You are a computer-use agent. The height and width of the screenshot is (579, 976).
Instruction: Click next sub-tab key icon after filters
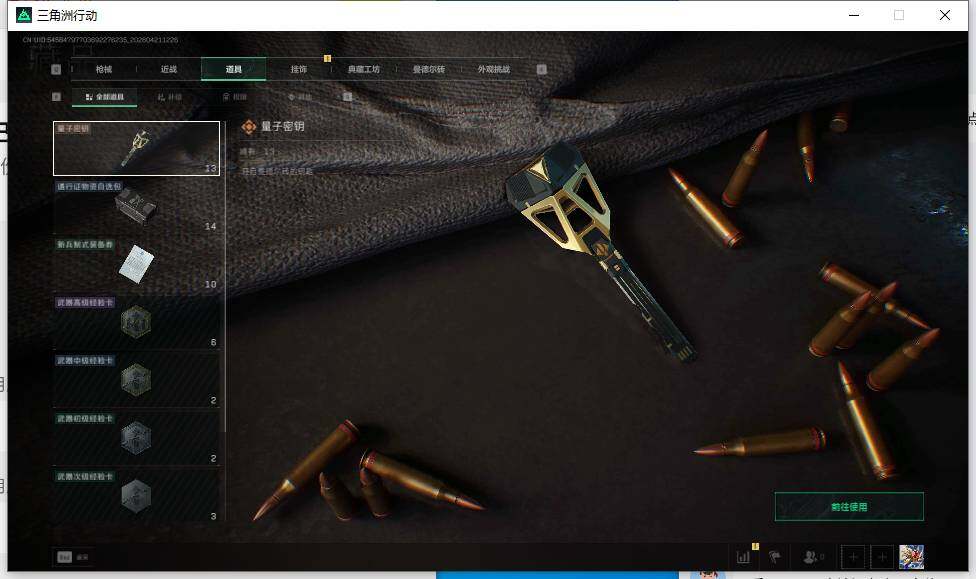[347, 96]
